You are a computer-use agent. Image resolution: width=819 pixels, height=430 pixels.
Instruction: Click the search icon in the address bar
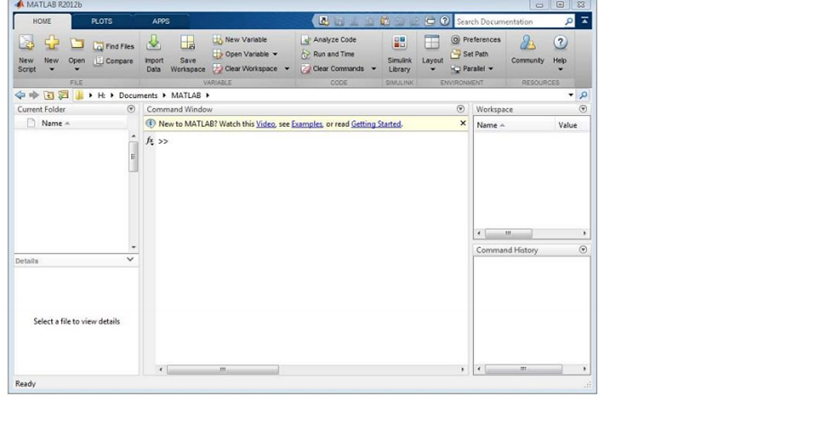[x=583, y=95]
